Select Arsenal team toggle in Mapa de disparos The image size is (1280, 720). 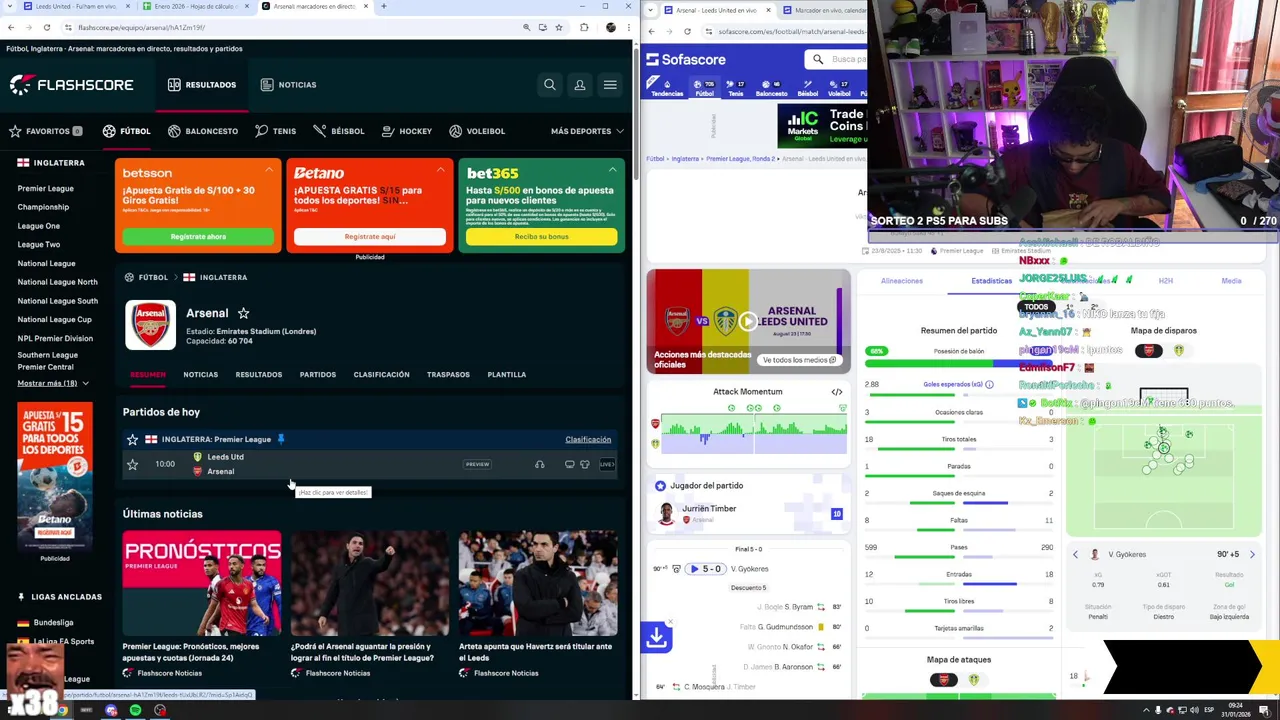[x=1148, y=350]
